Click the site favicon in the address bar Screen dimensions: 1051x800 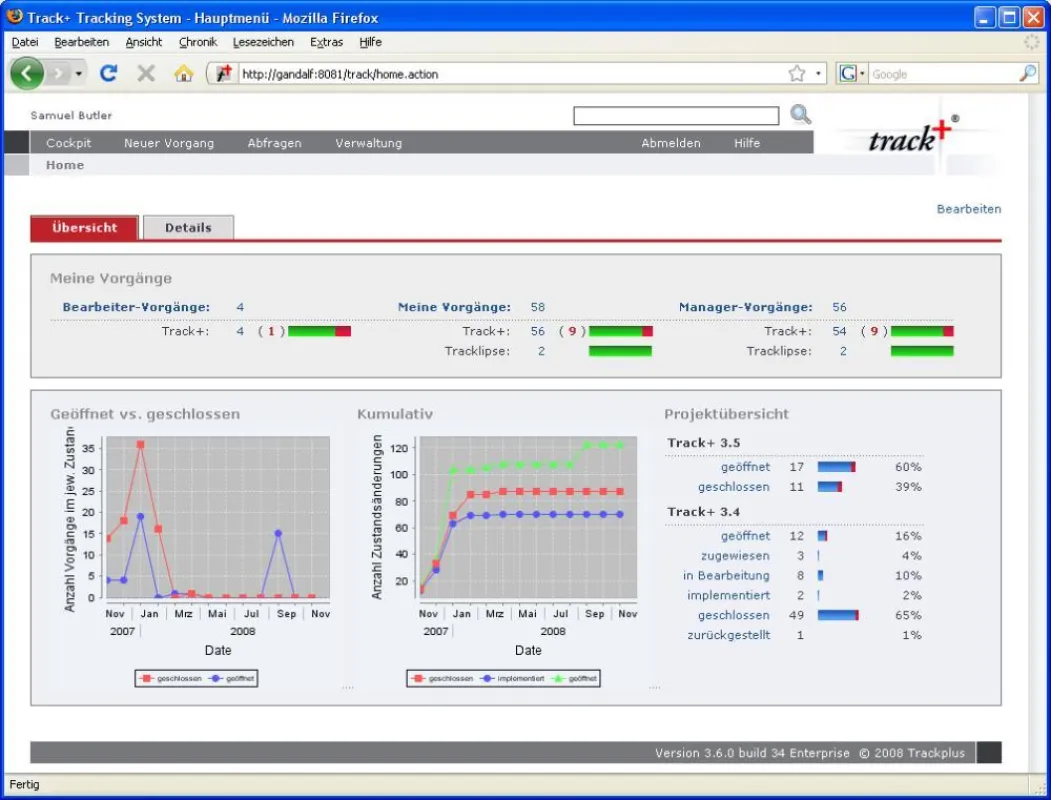[x=224, y=74]
